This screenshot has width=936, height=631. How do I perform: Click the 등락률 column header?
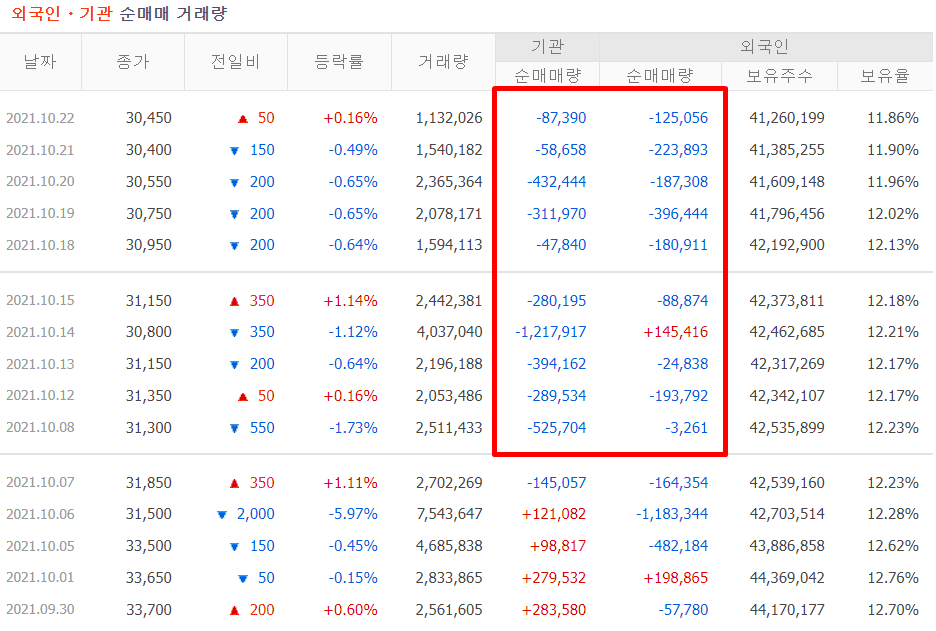(x=339, y=61)
